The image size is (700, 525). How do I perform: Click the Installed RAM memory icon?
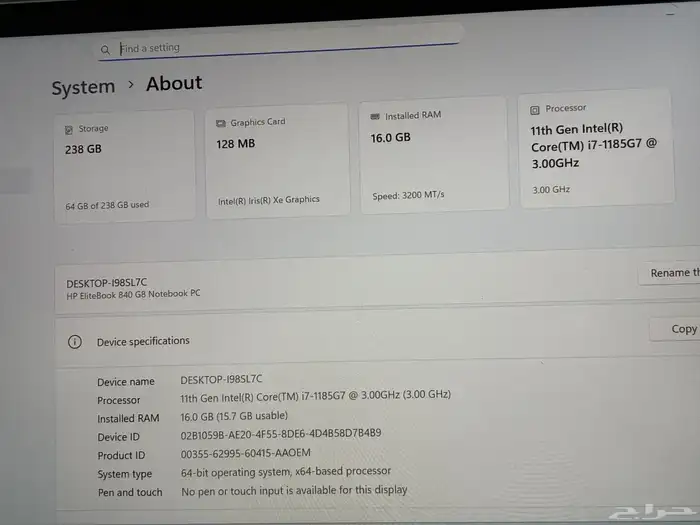pyautogui.click(x=375, y=117)
